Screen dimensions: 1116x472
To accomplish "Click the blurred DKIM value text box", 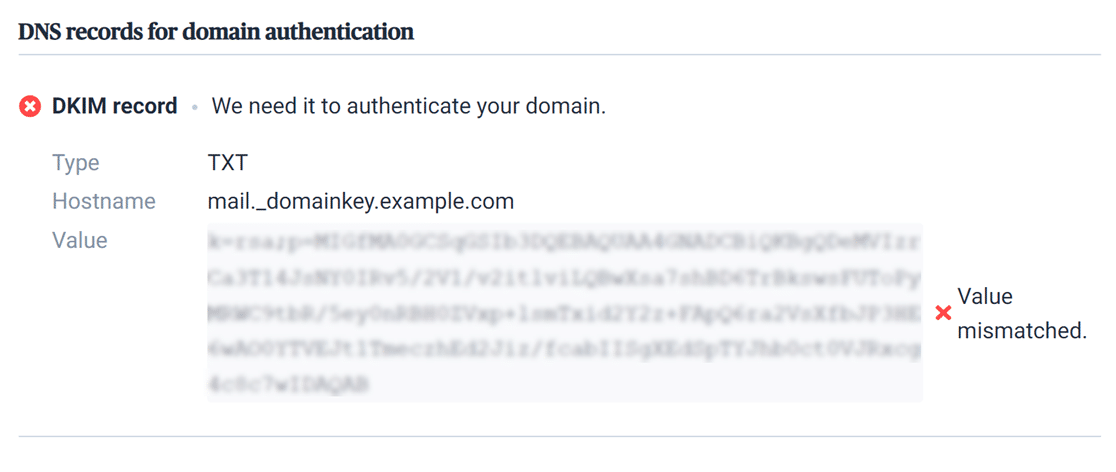I will [x=565, y=313].
